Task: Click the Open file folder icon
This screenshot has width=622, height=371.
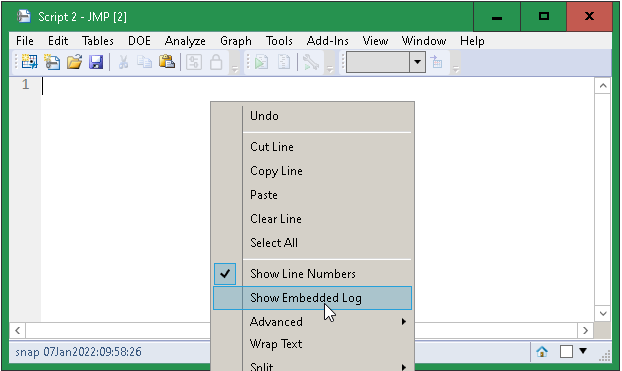Action: pos(74,62)
